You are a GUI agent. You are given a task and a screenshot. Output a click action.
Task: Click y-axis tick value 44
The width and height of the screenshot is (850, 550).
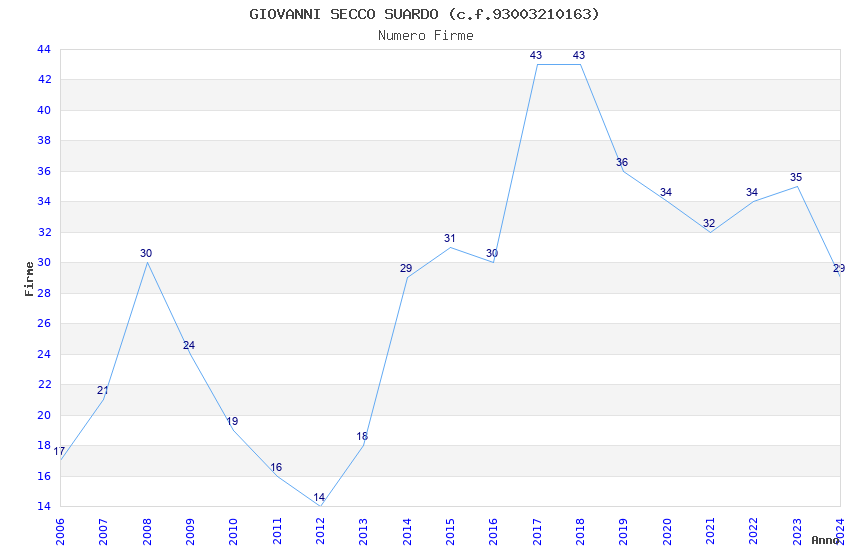click(44, 49)
